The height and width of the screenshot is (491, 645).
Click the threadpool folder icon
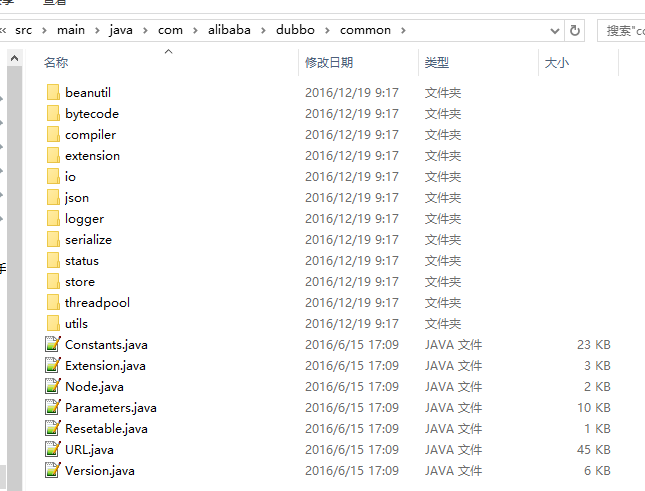click(53, 302)
